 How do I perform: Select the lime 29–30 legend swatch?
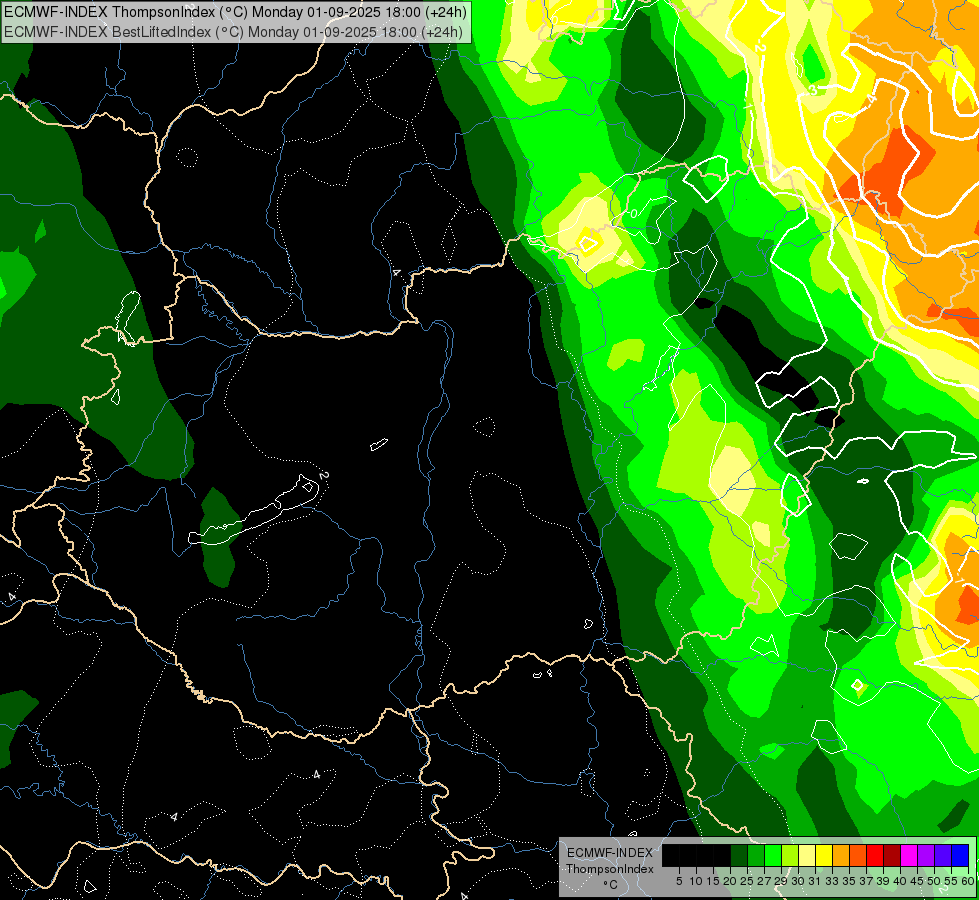(790, 855)
